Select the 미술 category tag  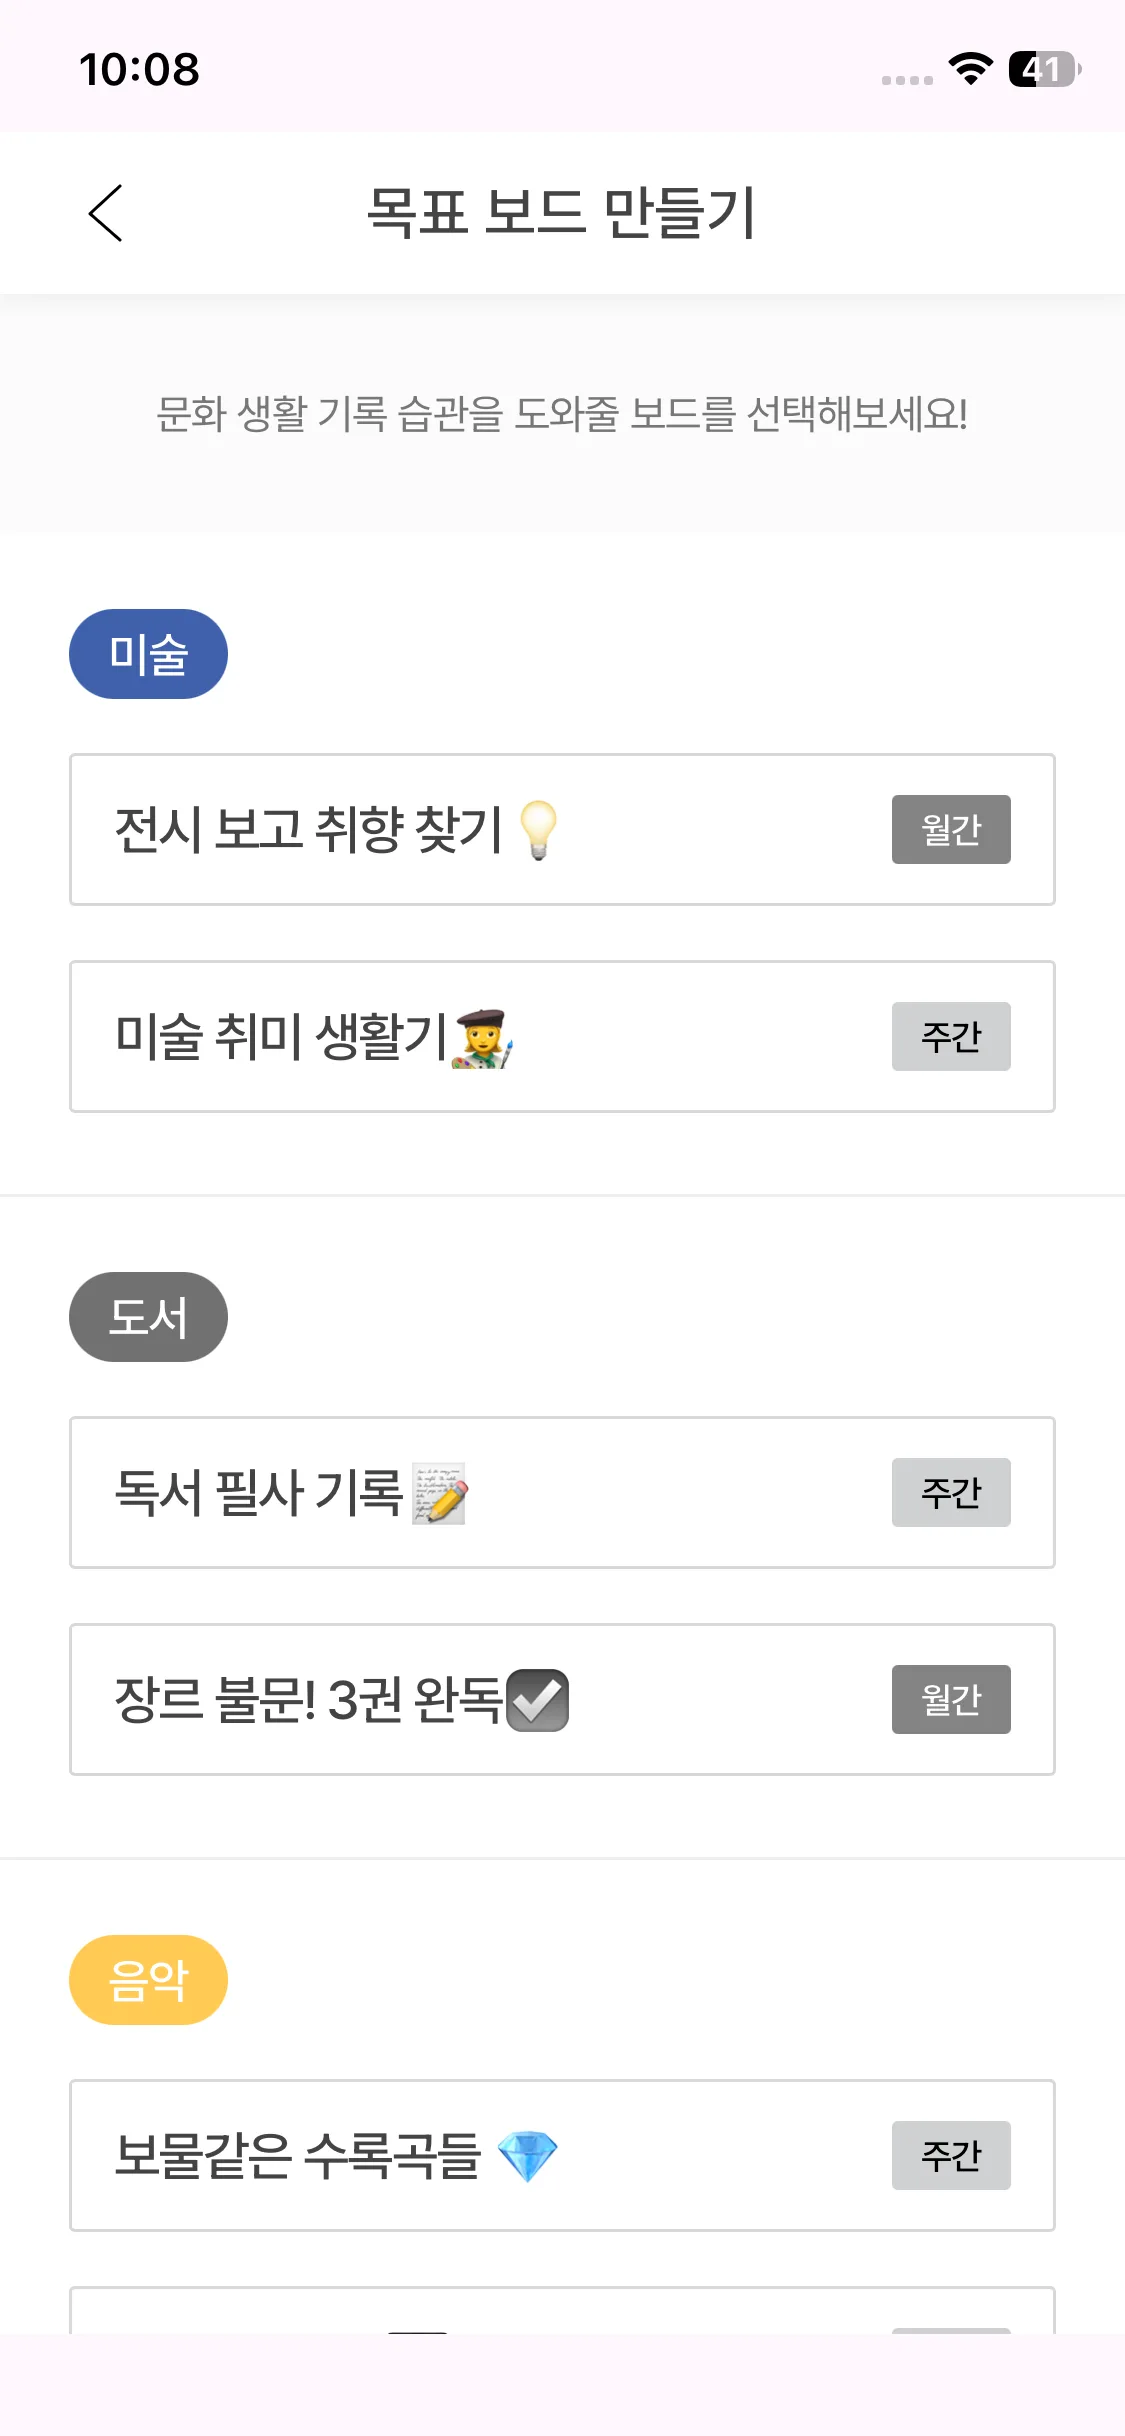148,654
